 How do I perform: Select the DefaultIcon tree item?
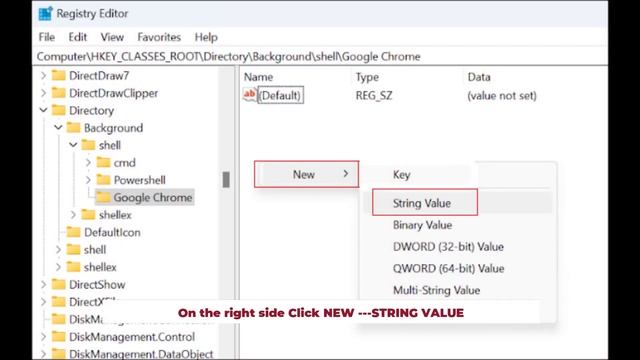112,232
